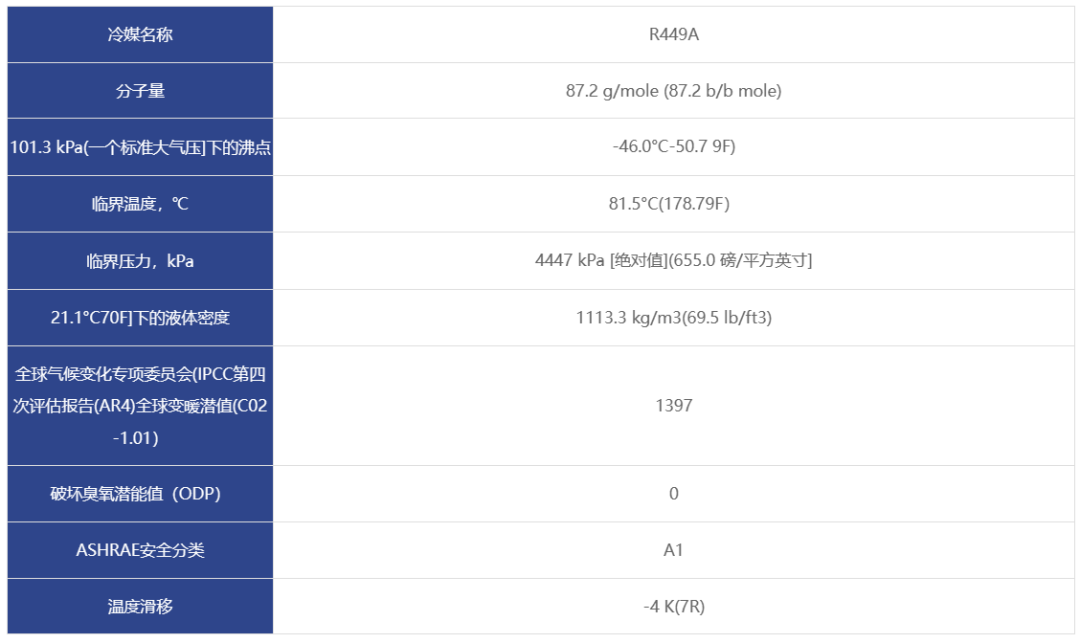Select the ODP value 0
The width and height of the screenshot is (1080, 643).
coord(673,494)
